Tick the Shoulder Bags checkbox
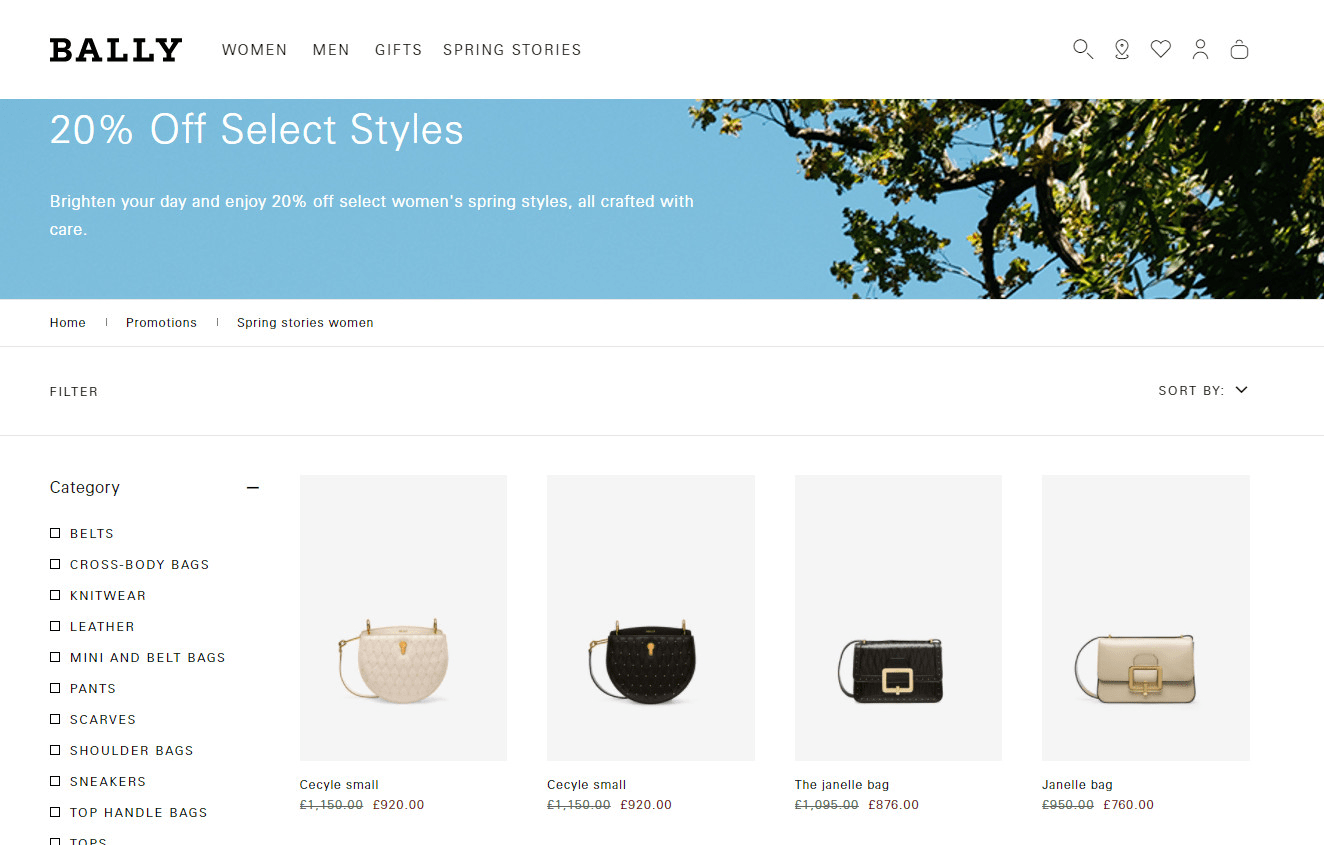Screen dimensions: 1324x845 pyautogui.click(x=55, y=750)
